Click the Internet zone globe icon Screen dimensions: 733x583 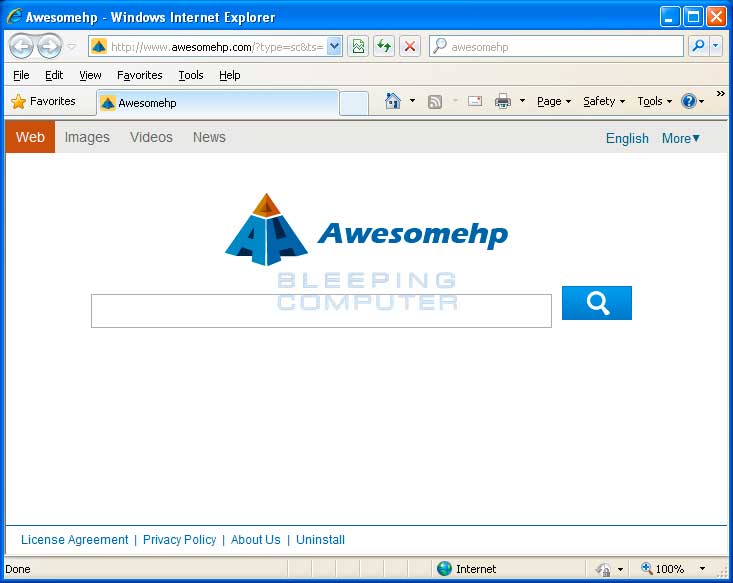pos(444,569)
